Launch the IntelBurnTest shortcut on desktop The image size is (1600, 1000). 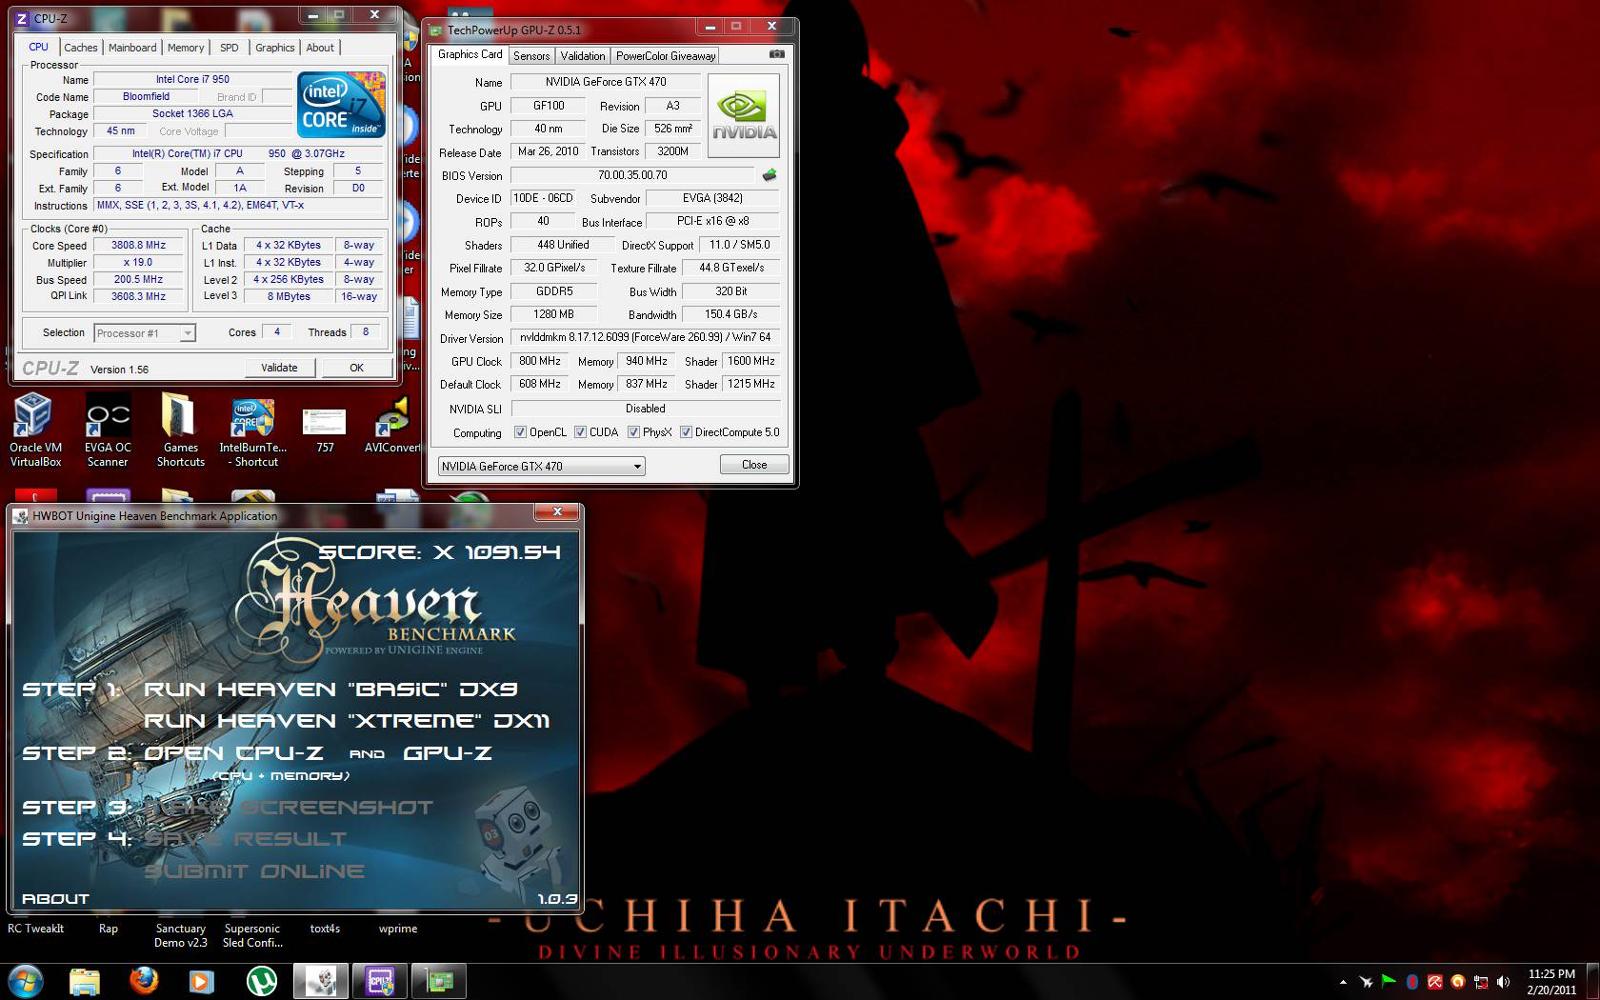[253, 430]
